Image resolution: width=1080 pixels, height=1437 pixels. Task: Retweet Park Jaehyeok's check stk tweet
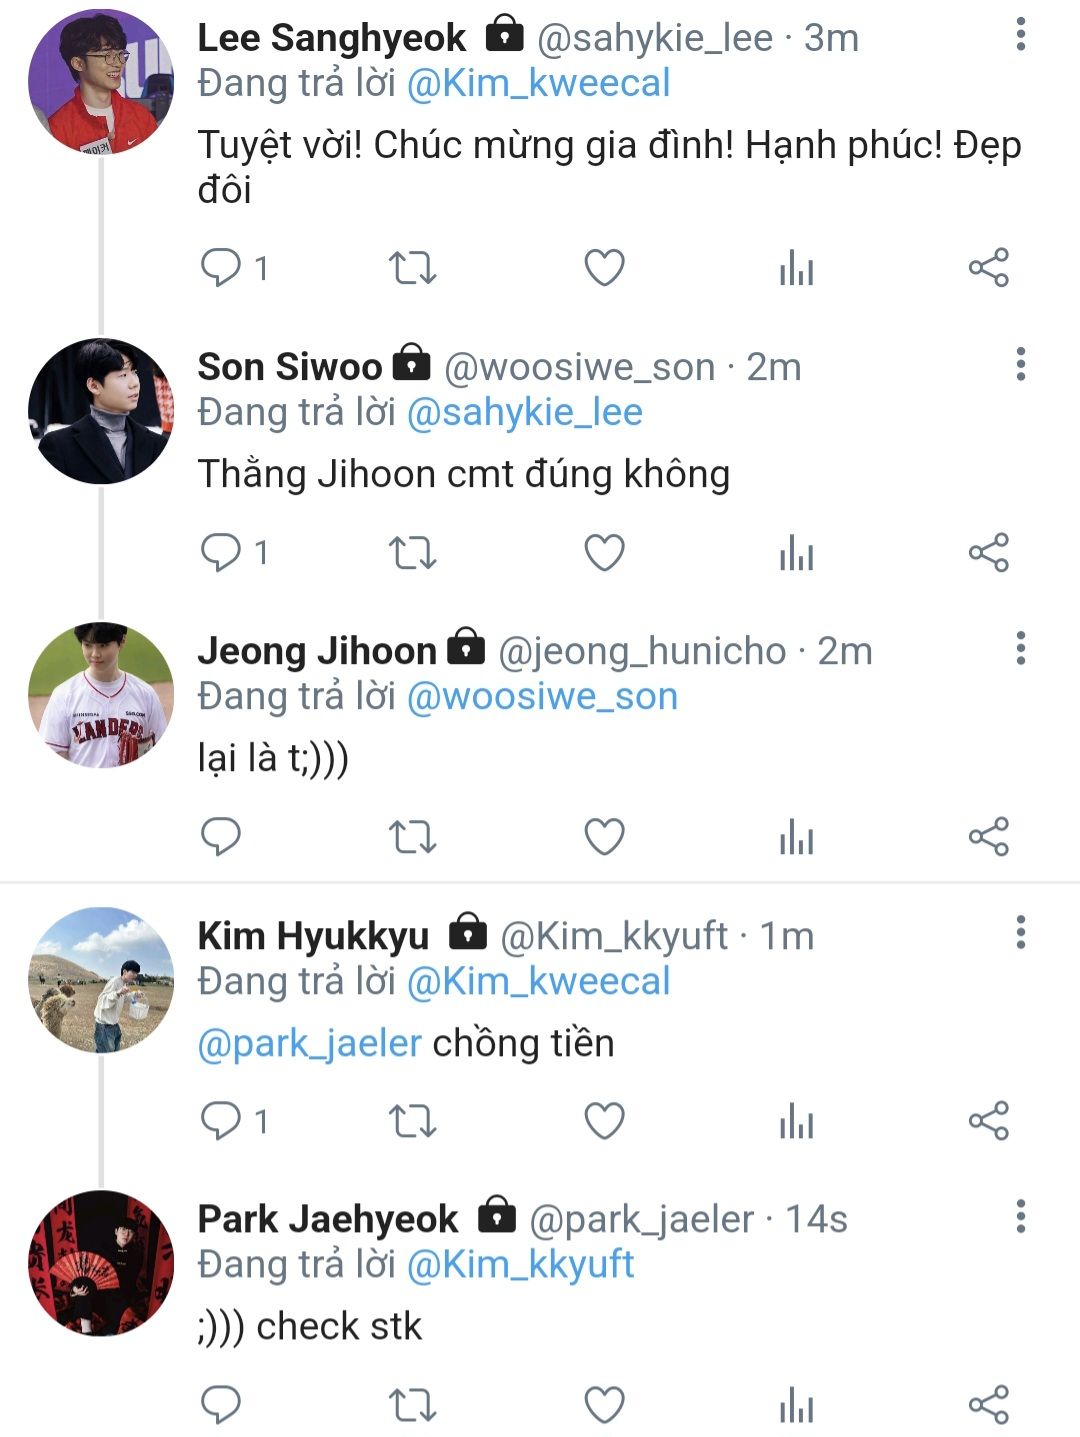[x=412, y=1404]
